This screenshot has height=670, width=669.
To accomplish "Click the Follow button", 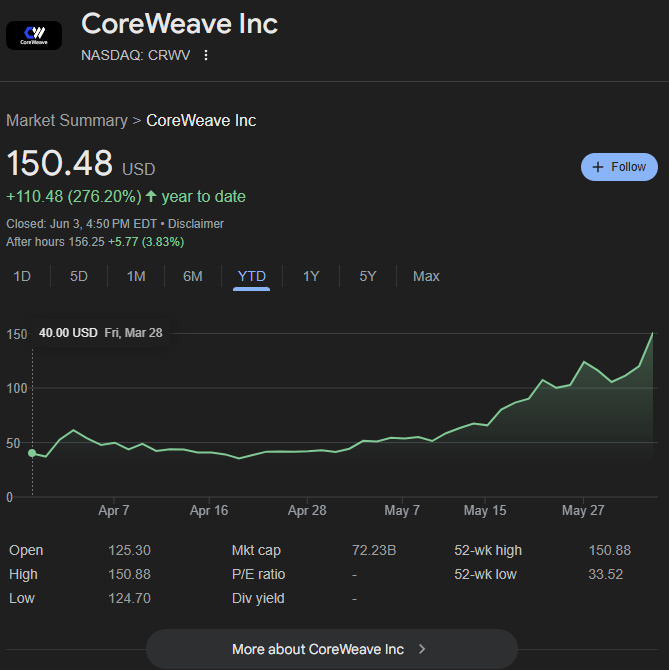I will tap(619, 167).
